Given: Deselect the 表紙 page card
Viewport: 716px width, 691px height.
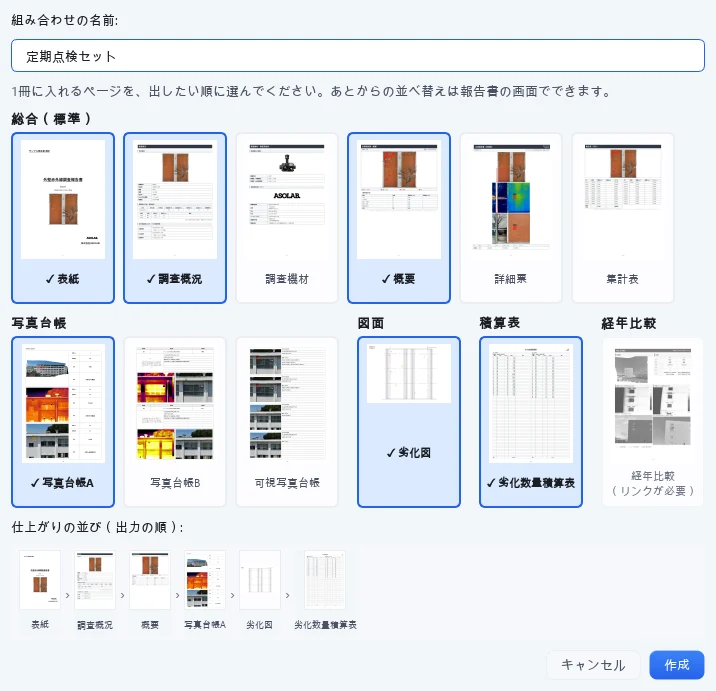Looking at the screenshot, I should point(63,218).
